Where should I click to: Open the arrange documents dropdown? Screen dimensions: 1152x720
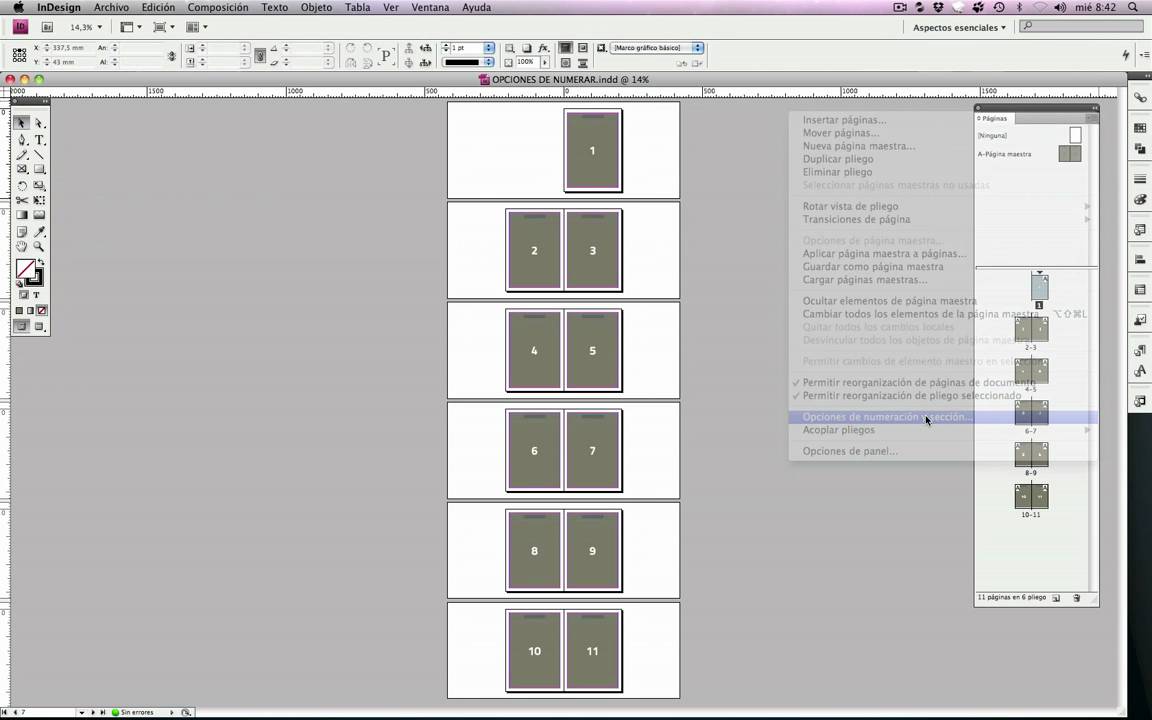tap(196, 27)
